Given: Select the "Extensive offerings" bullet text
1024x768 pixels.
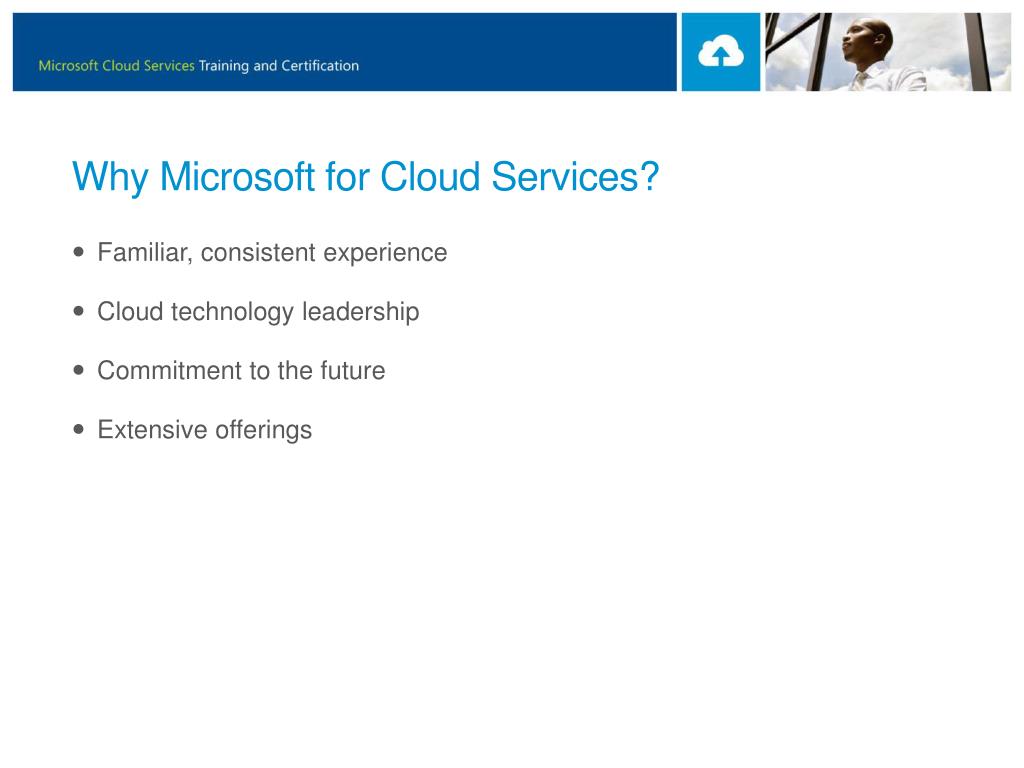Looking at the screenshot, I should tap(204, 430).
